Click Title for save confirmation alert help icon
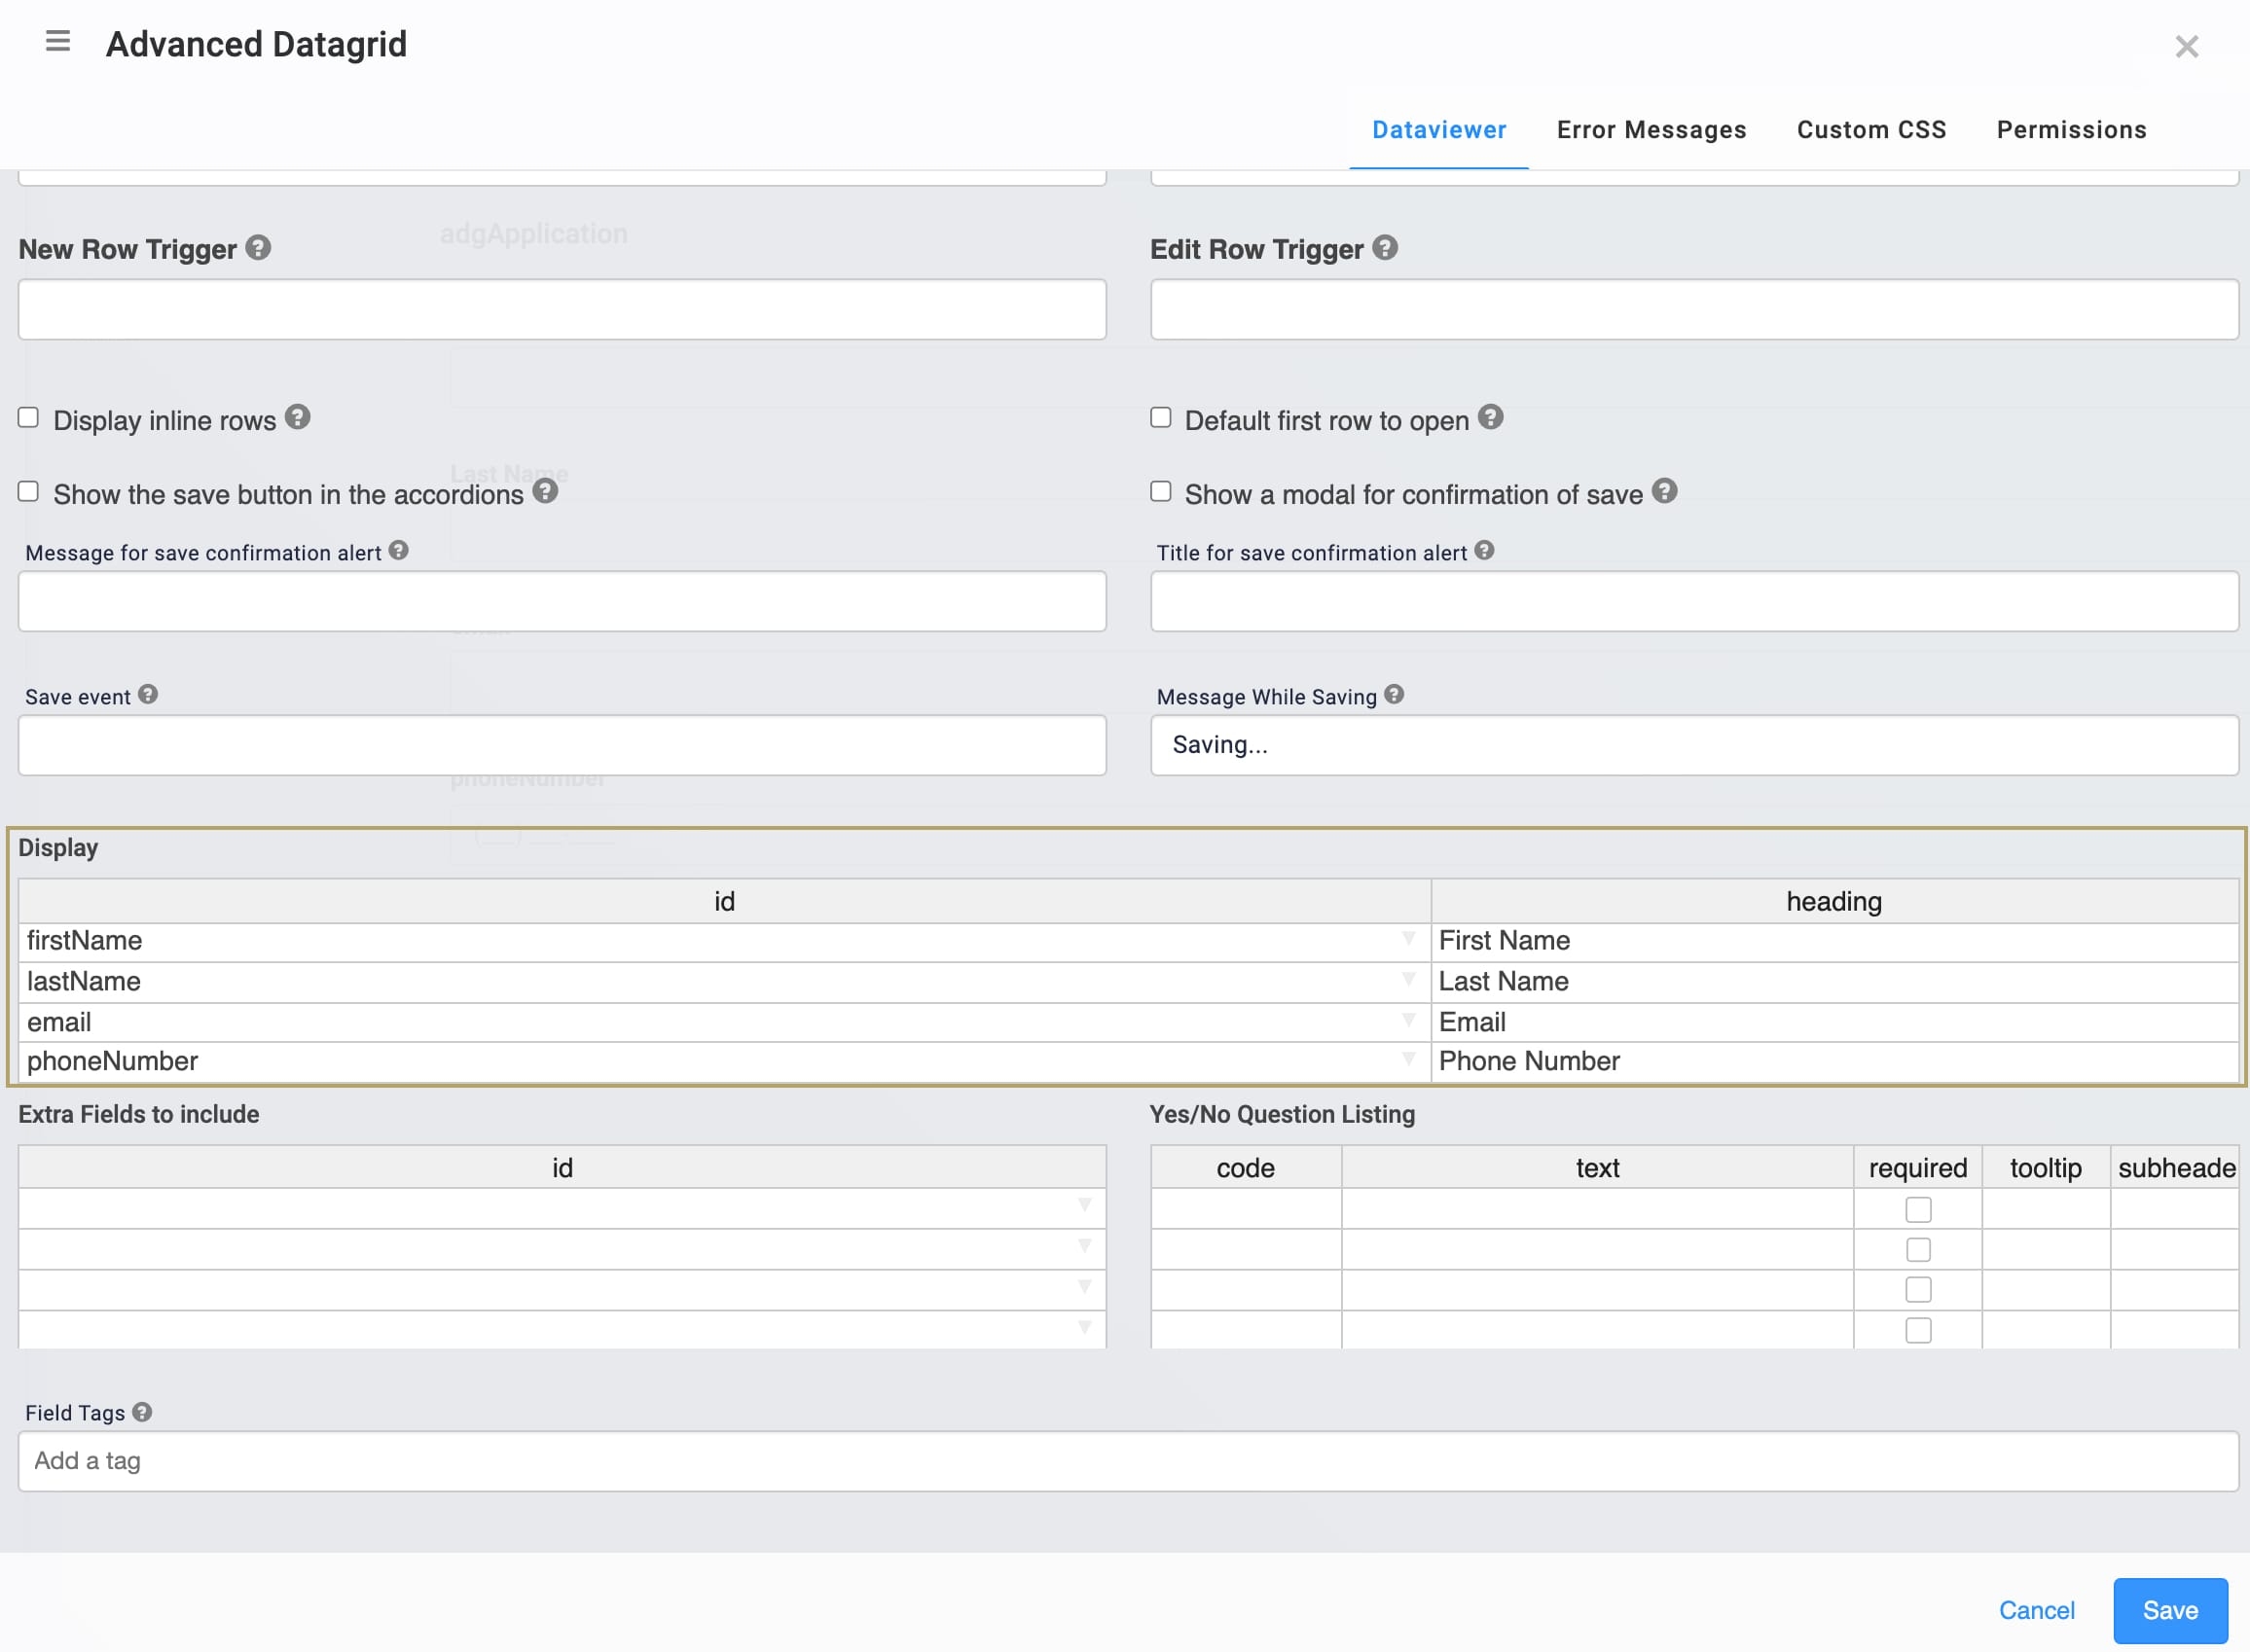Image resolution: width=2250 pixels, height=1652 pixels. tap(1484, 550)
